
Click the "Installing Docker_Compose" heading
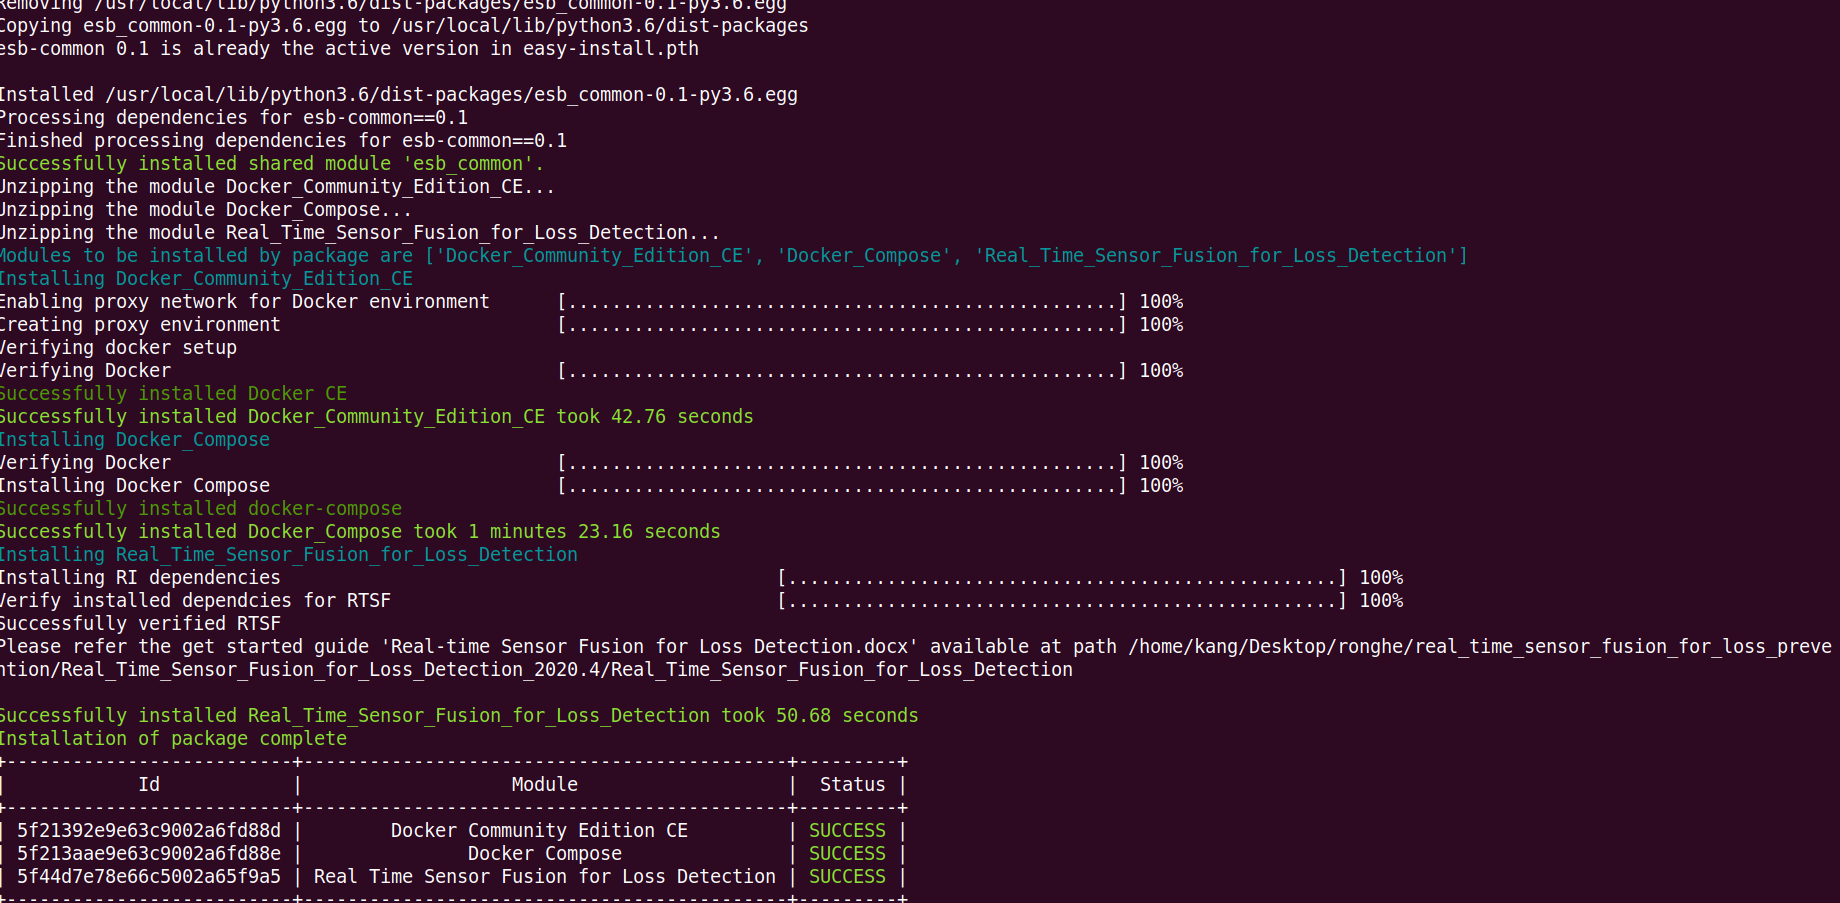coord(135,440)
